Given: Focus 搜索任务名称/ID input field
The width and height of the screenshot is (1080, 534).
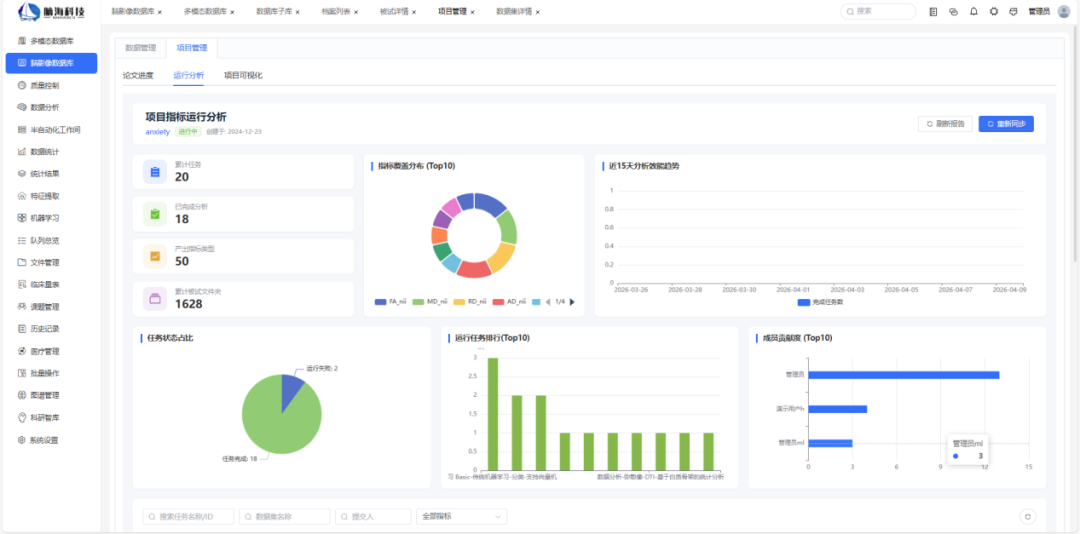Looking at the screenshot, I should tap(188, 517).
